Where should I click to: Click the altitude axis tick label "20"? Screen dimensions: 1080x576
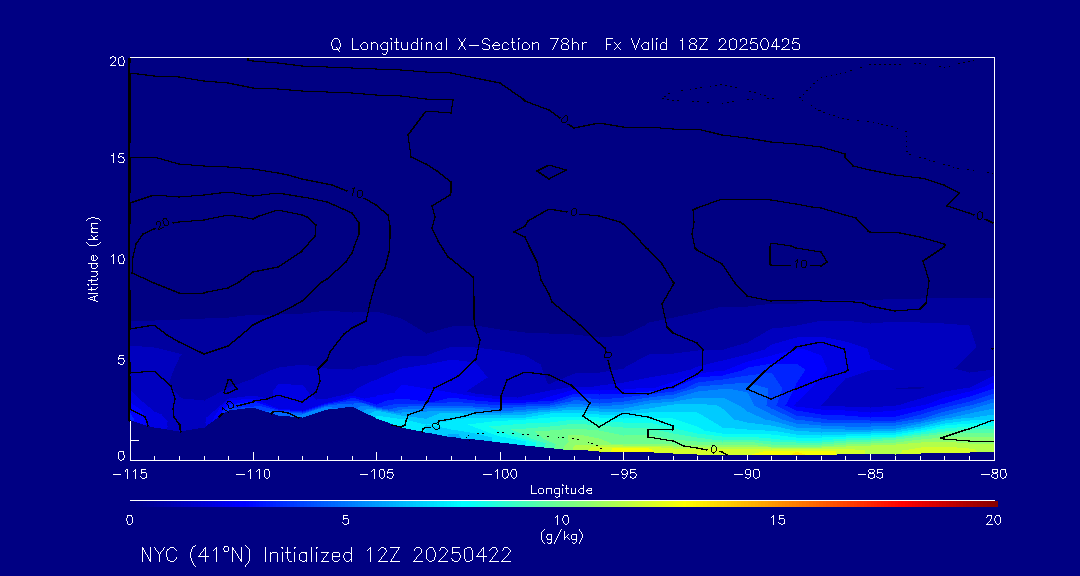click(x=116, y=61)
